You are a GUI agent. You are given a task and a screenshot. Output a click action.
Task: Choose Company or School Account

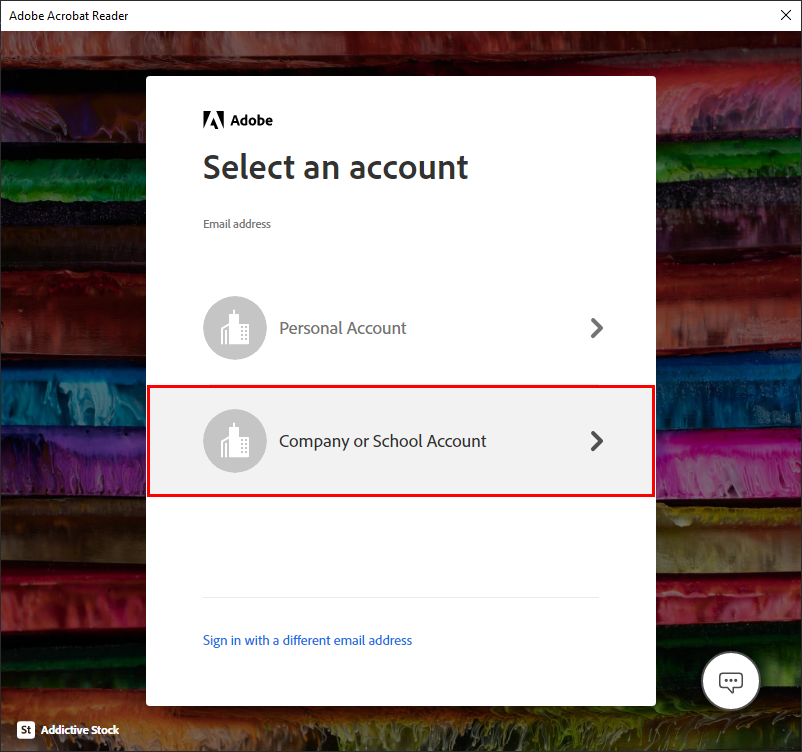point(401,441)
